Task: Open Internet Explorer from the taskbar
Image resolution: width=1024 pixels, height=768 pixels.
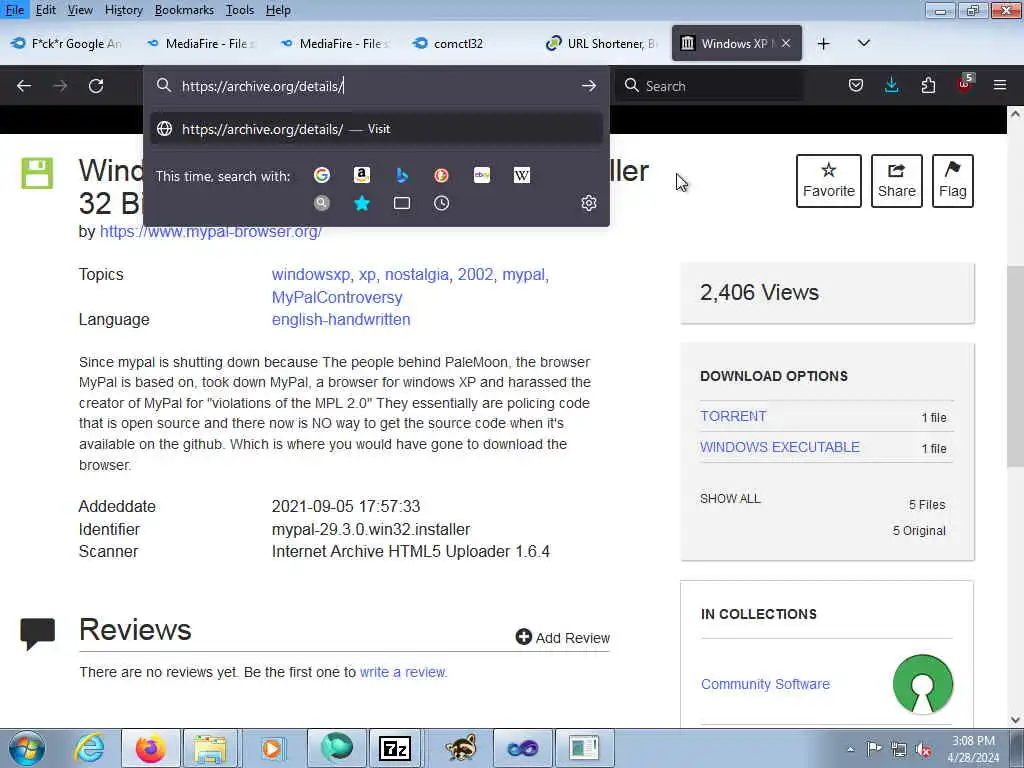Action: tap(89, 748)
